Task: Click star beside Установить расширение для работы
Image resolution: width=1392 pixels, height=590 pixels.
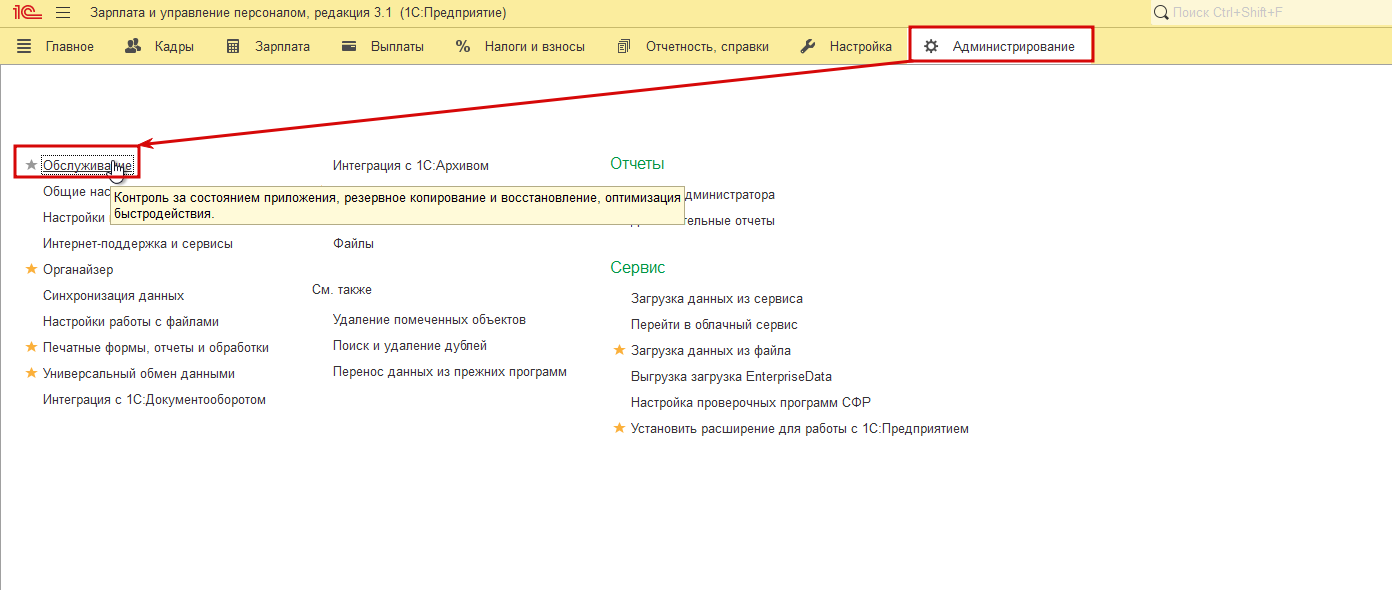Action: tap(619, 429)
